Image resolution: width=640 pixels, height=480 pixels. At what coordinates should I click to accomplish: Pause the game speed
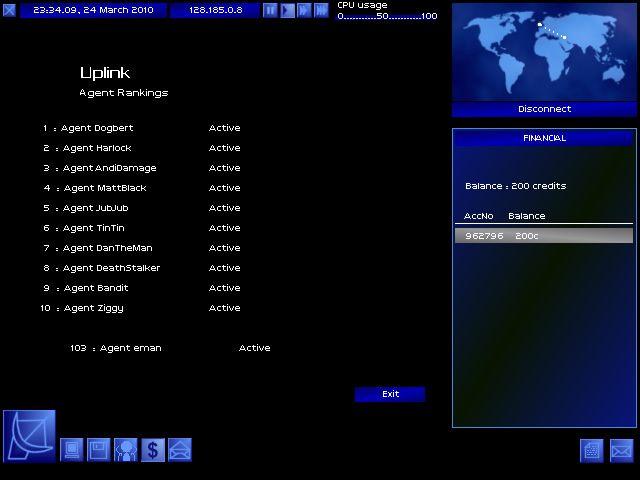click(270, 10)
